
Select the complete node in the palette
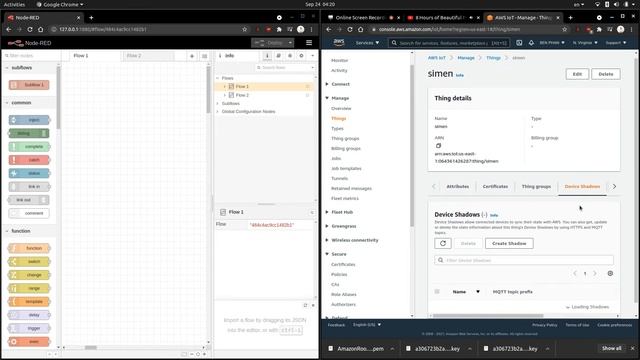coord(29,147)
